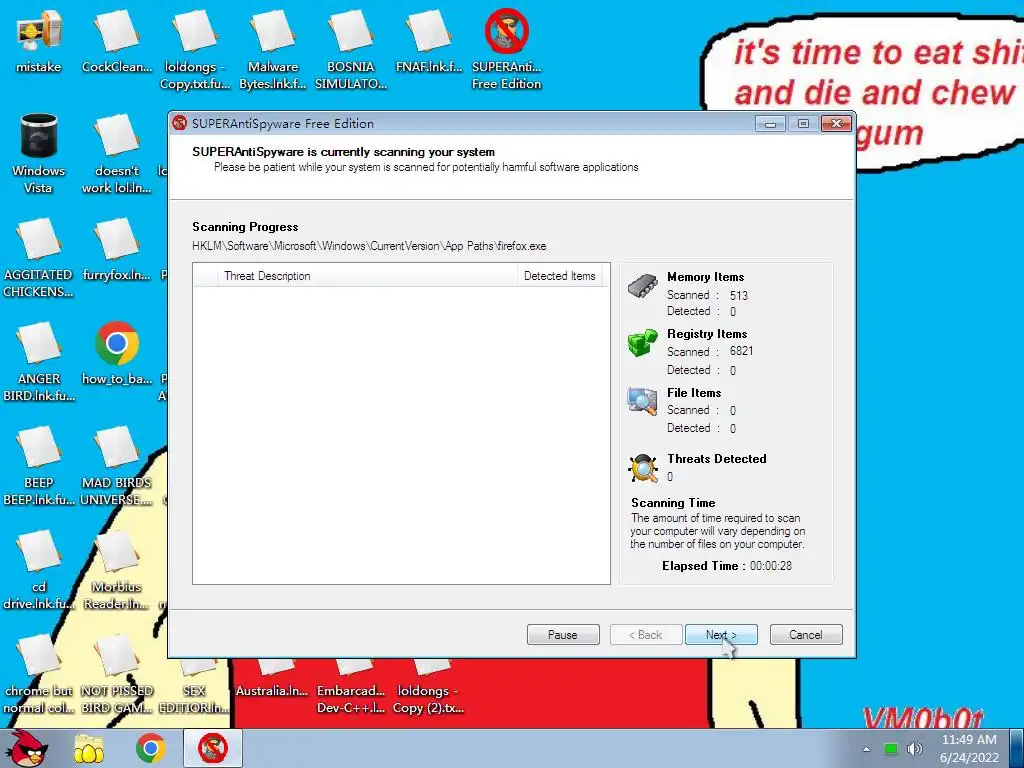The height and width of the screenshot is (768, 1024).
Task: Show hidden system tray icons
Action: click(867, 749)
